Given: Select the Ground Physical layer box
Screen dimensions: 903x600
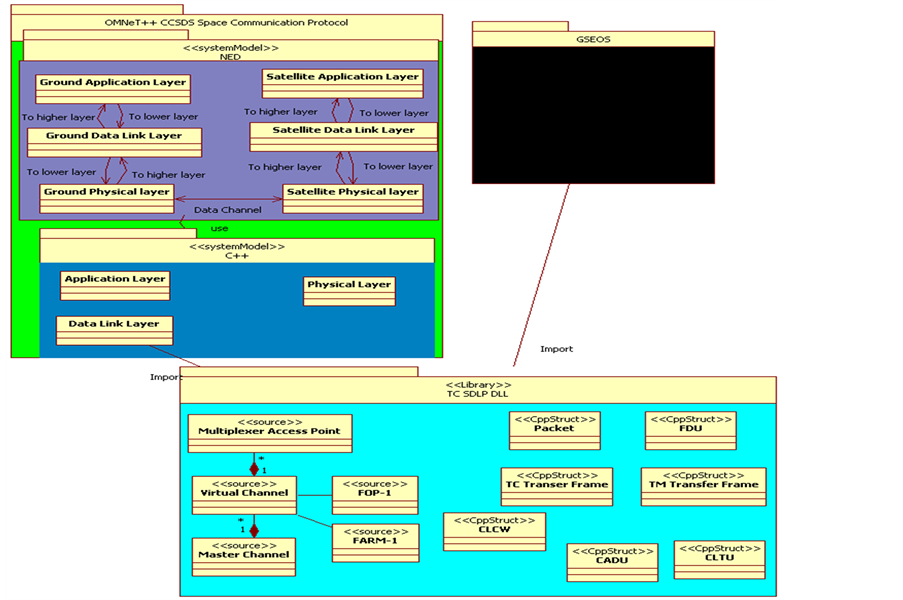Looking at the screenshot, I should (x=106, y=197).
